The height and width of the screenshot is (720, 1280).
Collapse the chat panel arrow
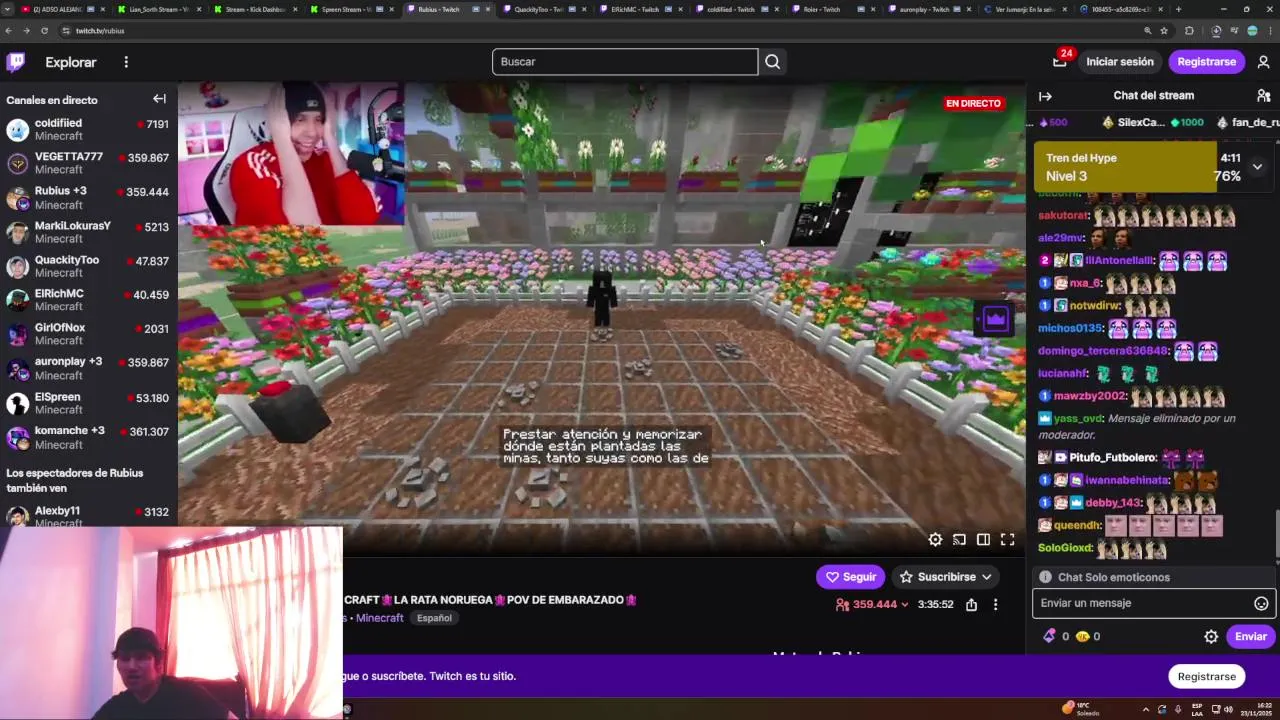click(x=1045, y=96)
